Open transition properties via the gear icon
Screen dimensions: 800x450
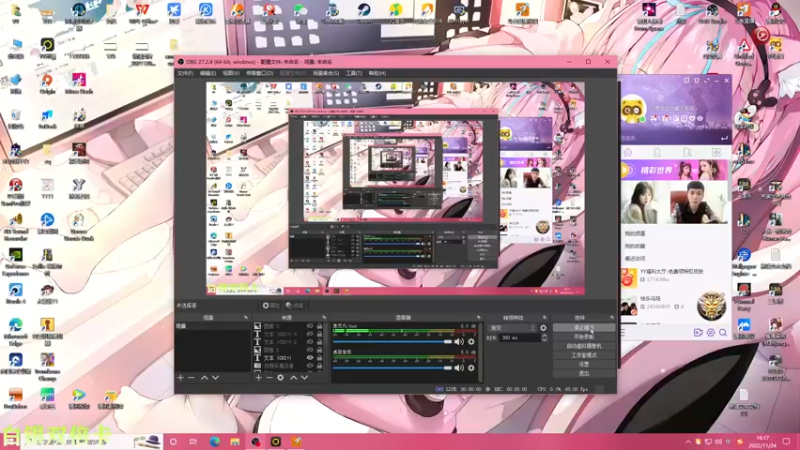pos(543,328)
